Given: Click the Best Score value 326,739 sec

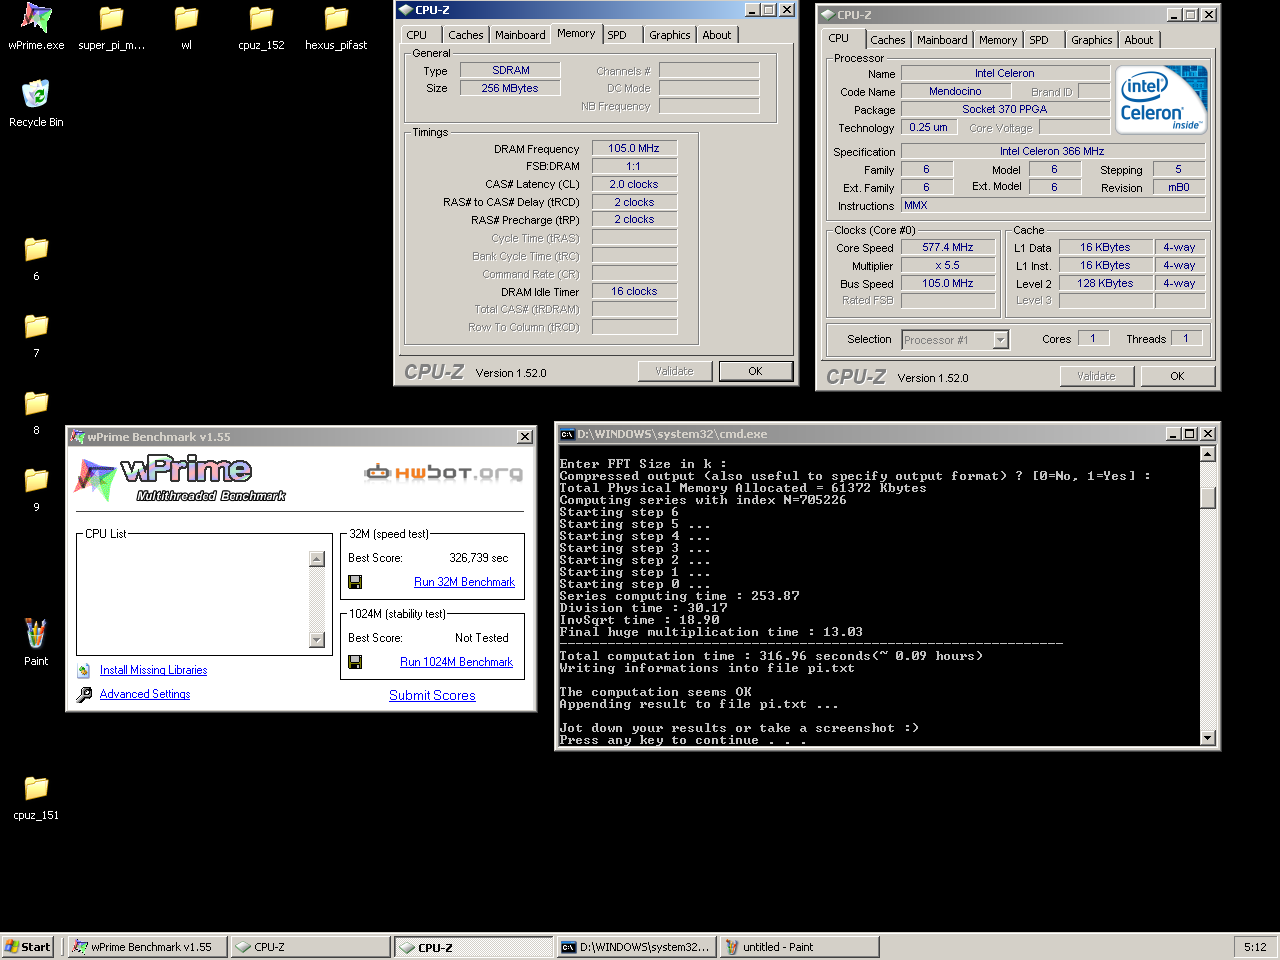Looking at the screenshot, I should (479, 558).
